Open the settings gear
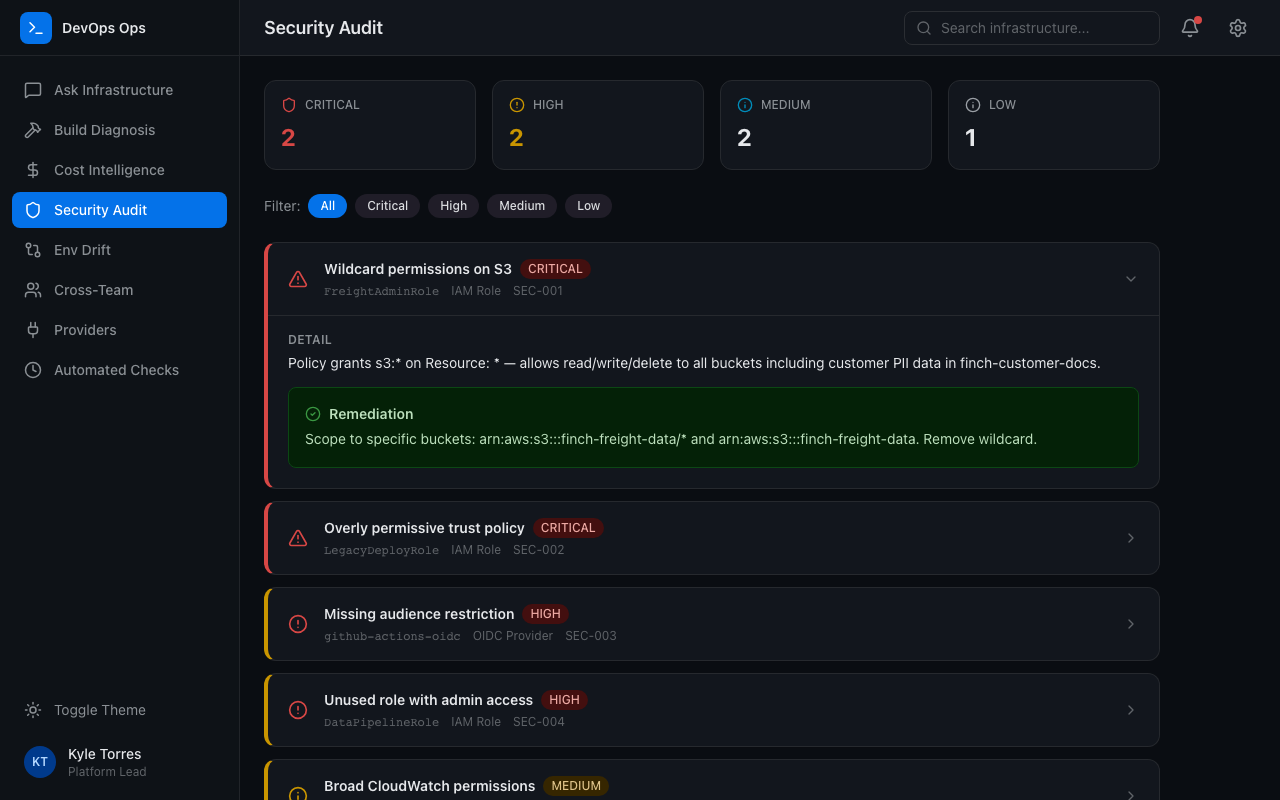 pyautogui.click(x=1237, y=28)
